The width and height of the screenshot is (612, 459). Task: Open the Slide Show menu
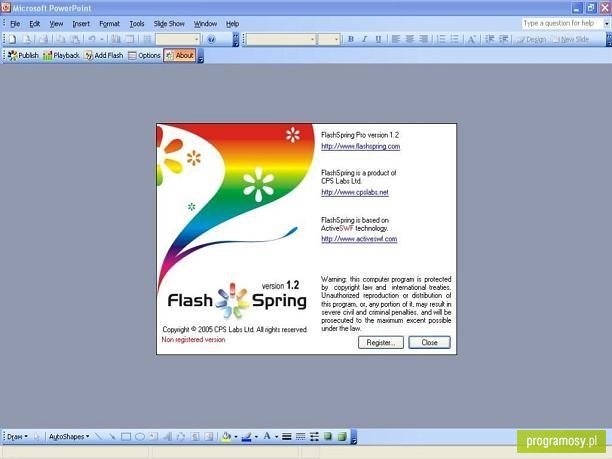169,24
